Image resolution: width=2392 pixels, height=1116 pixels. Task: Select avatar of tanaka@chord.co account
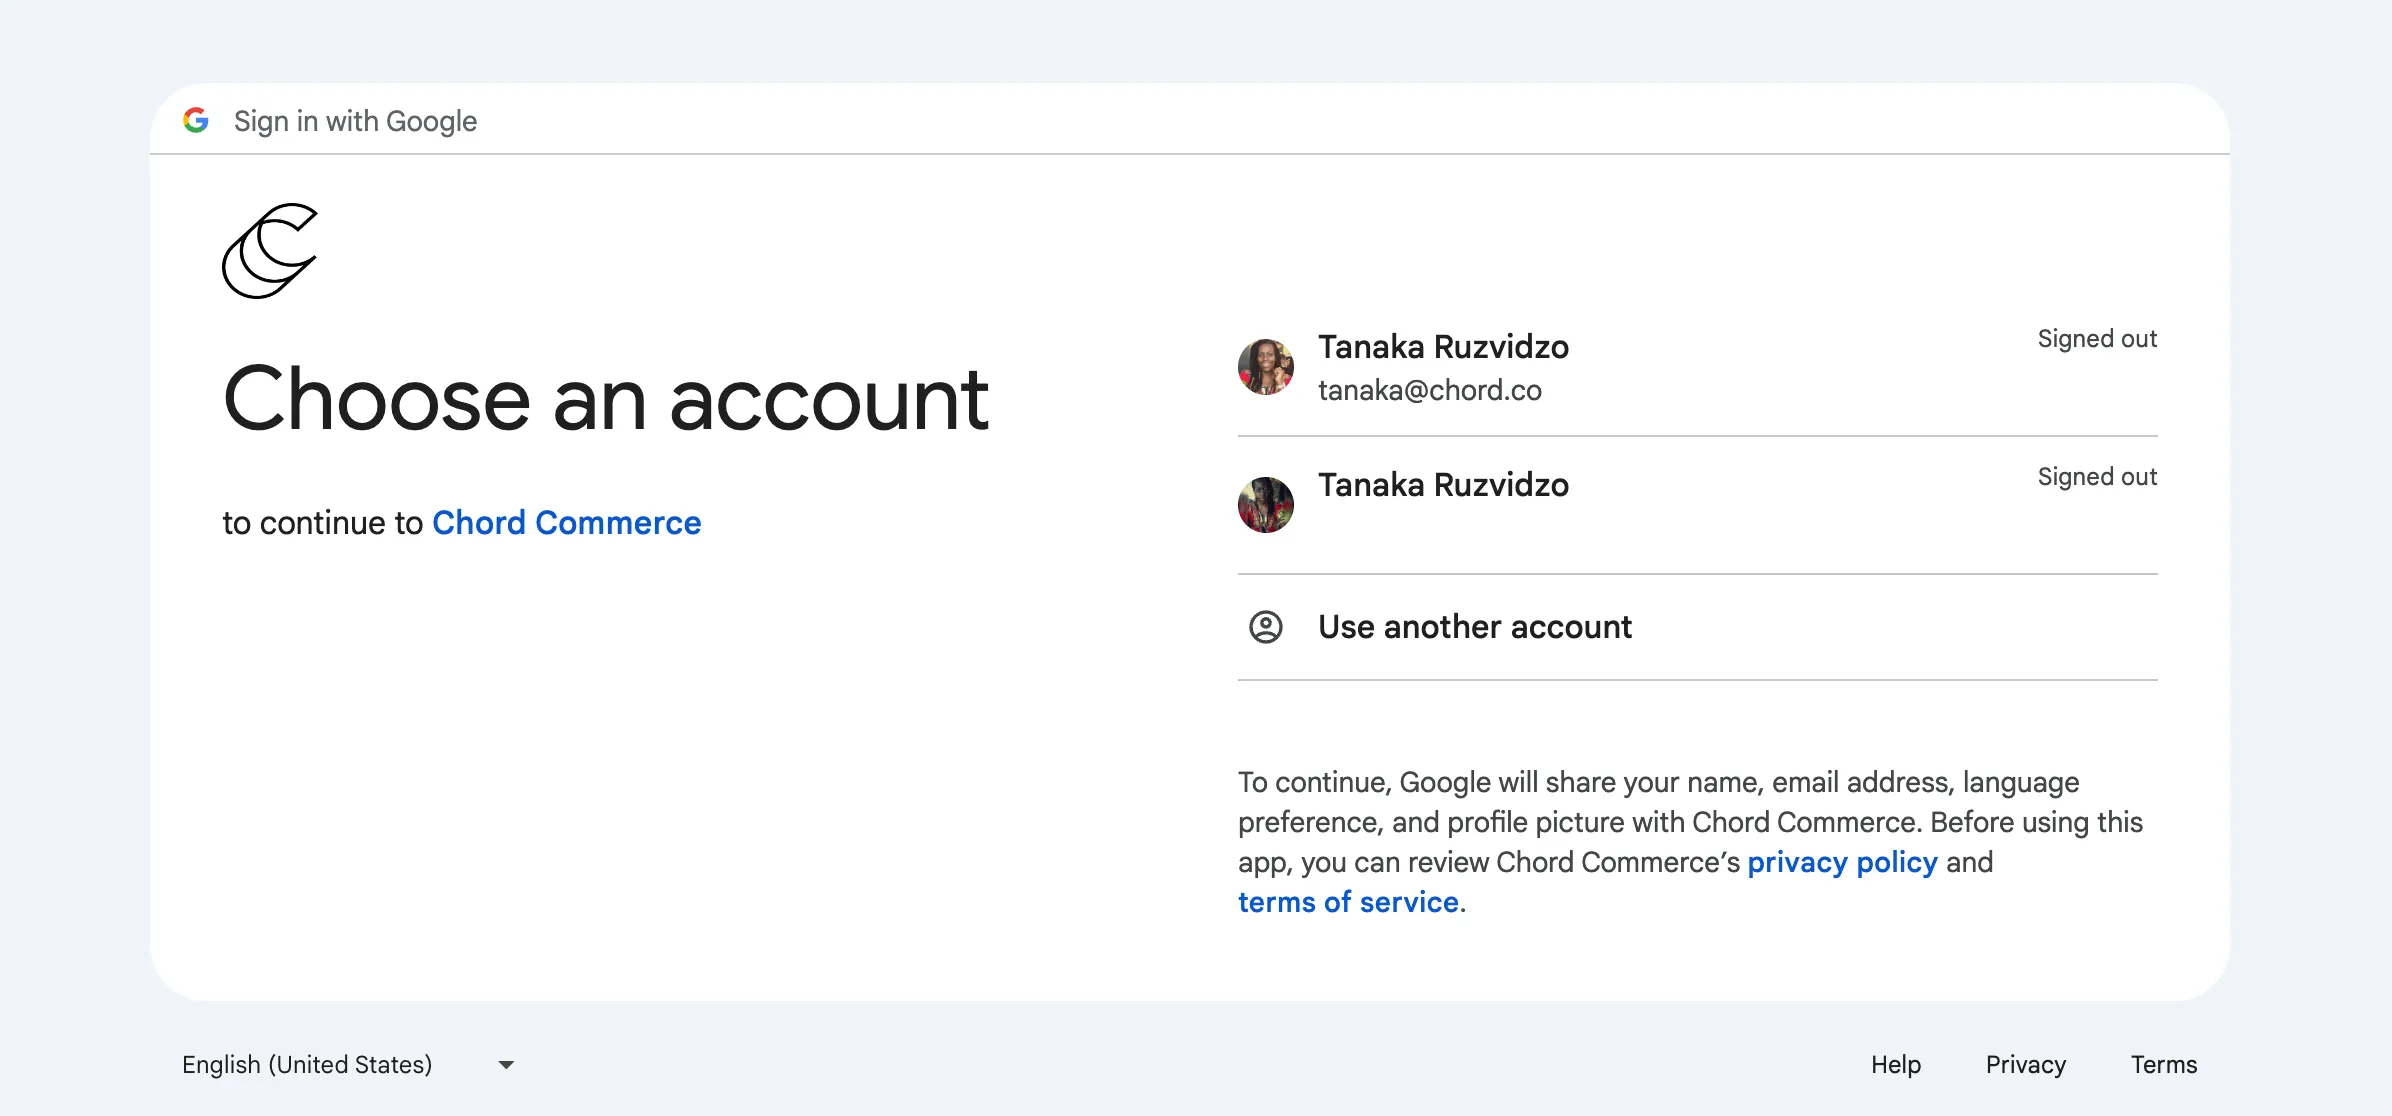(x=1266, y=367)
